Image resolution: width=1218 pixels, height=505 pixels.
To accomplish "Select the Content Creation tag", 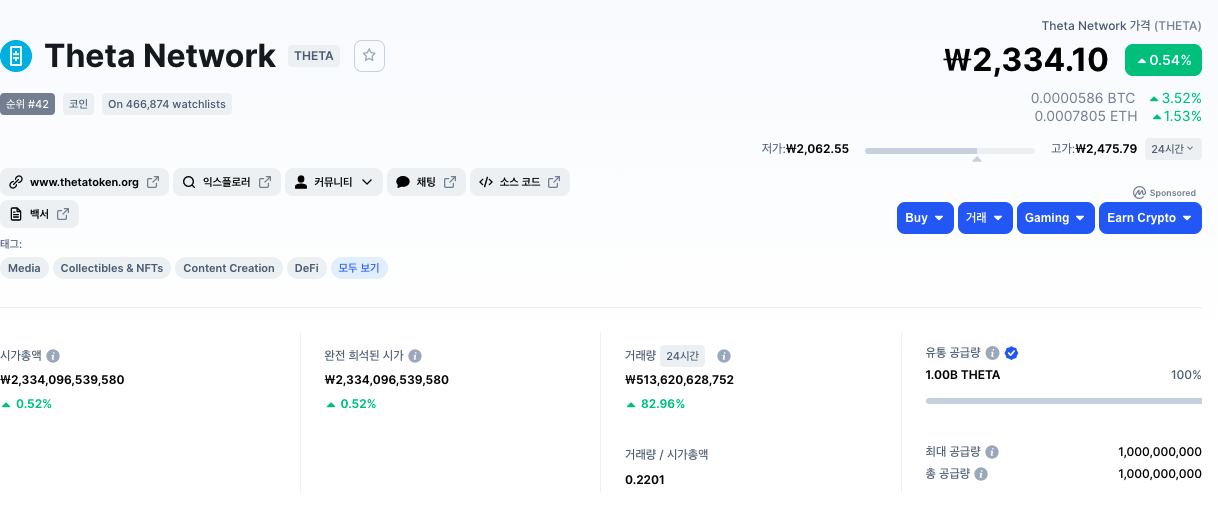I will [x=229, y=268].
